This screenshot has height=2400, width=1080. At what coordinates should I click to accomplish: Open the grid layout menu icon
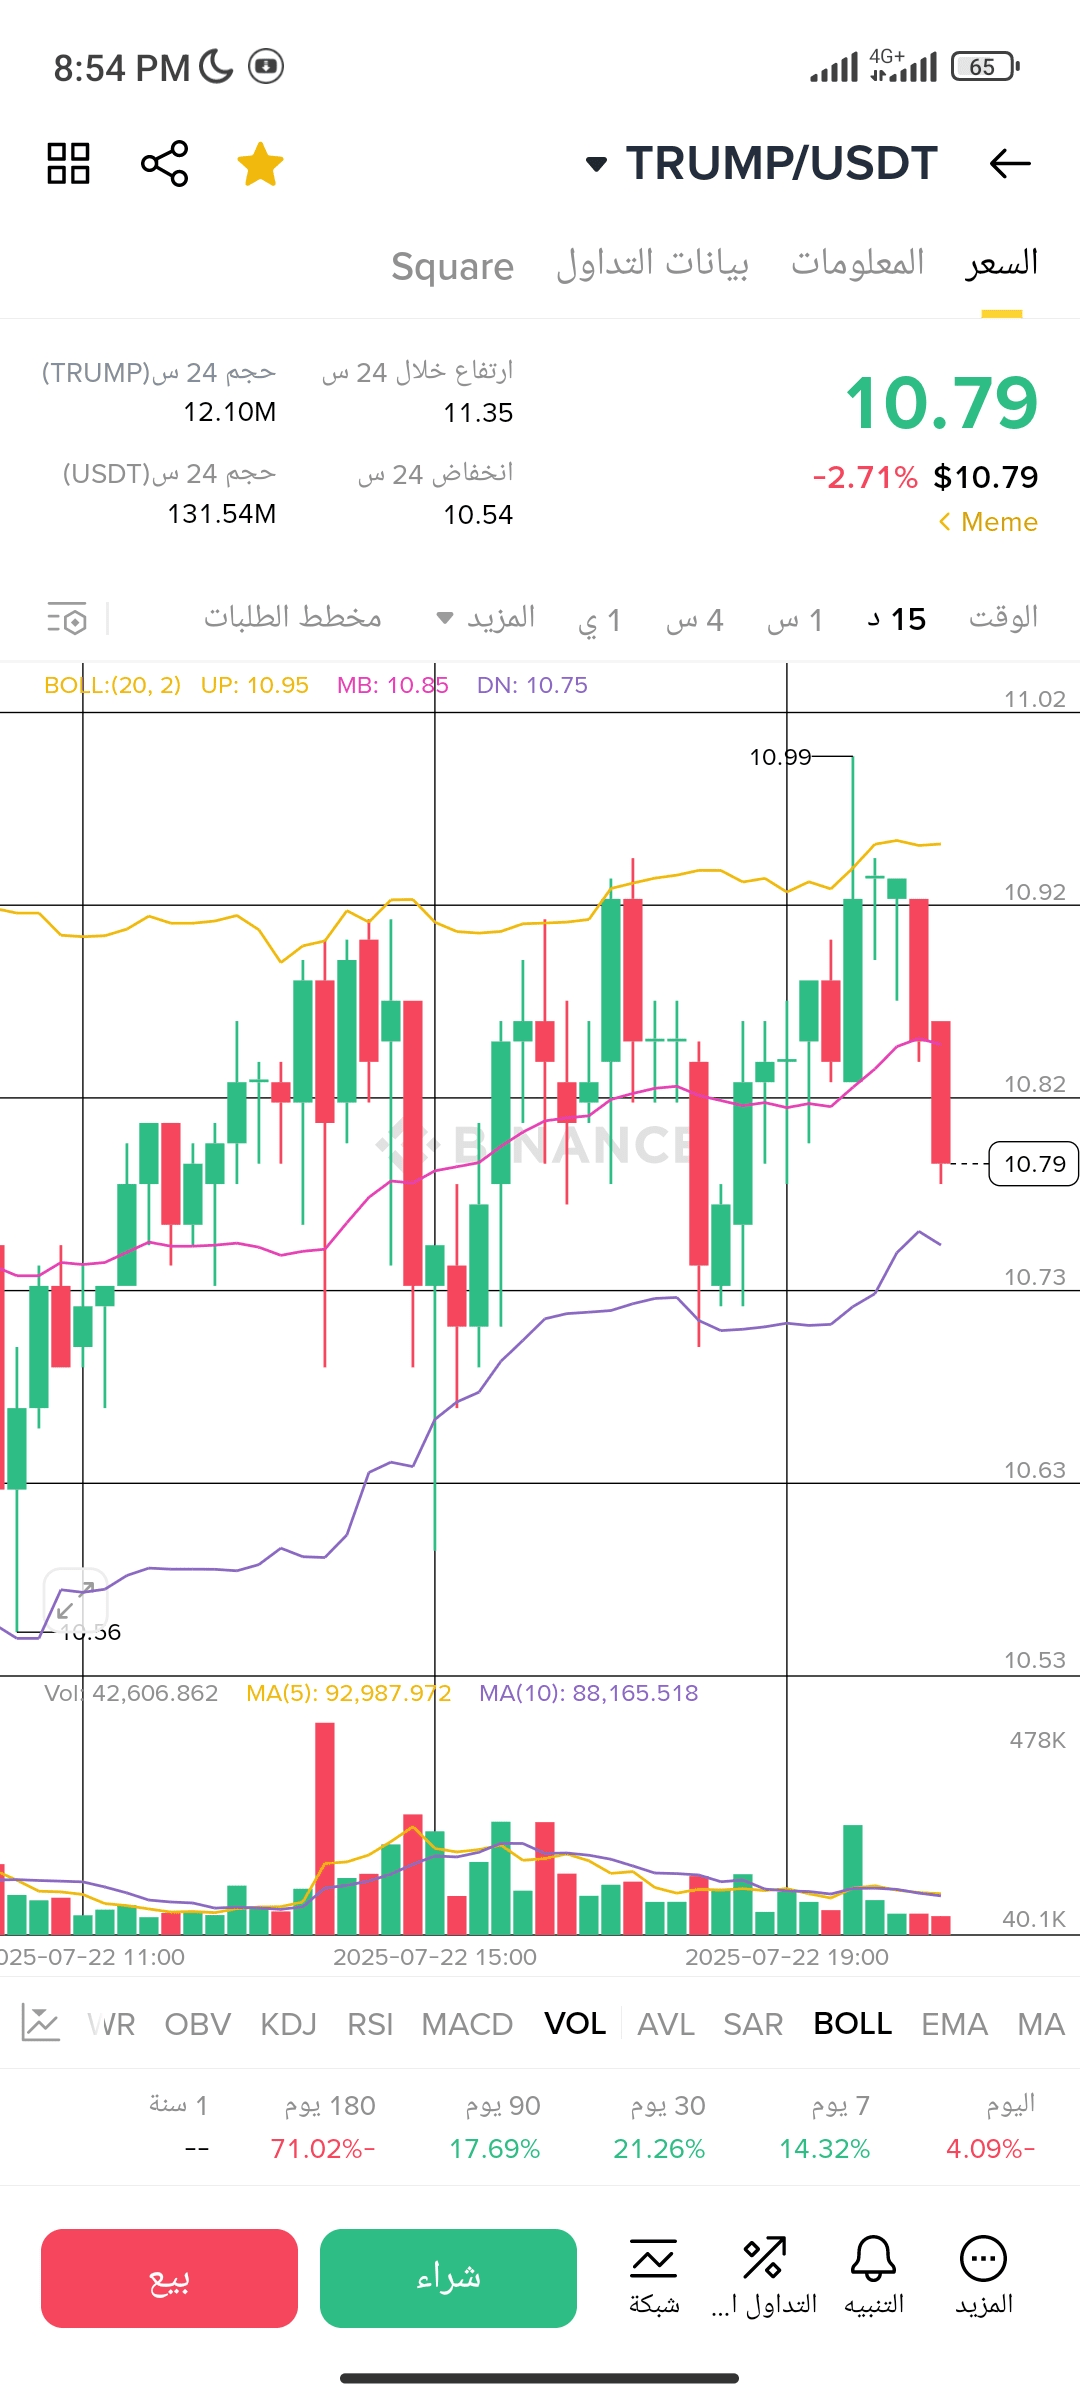pos(68,163)
